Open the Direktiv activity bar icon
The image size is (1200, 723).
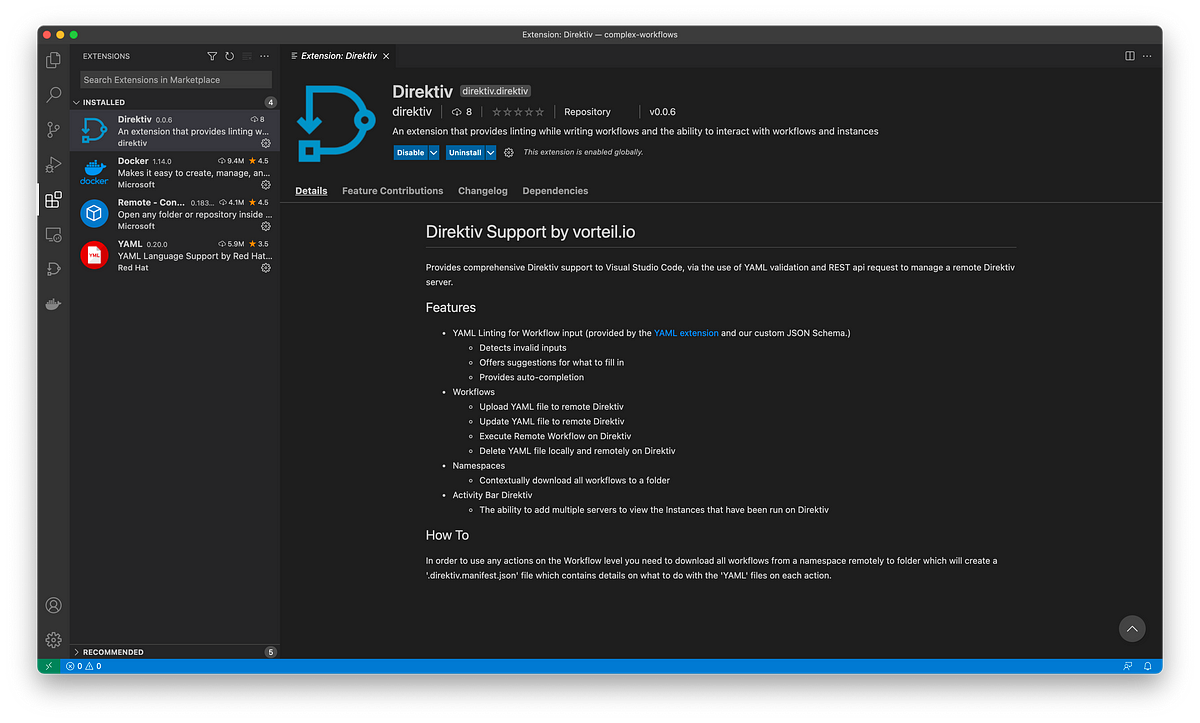pyautogui.click(x=54, y=269)
